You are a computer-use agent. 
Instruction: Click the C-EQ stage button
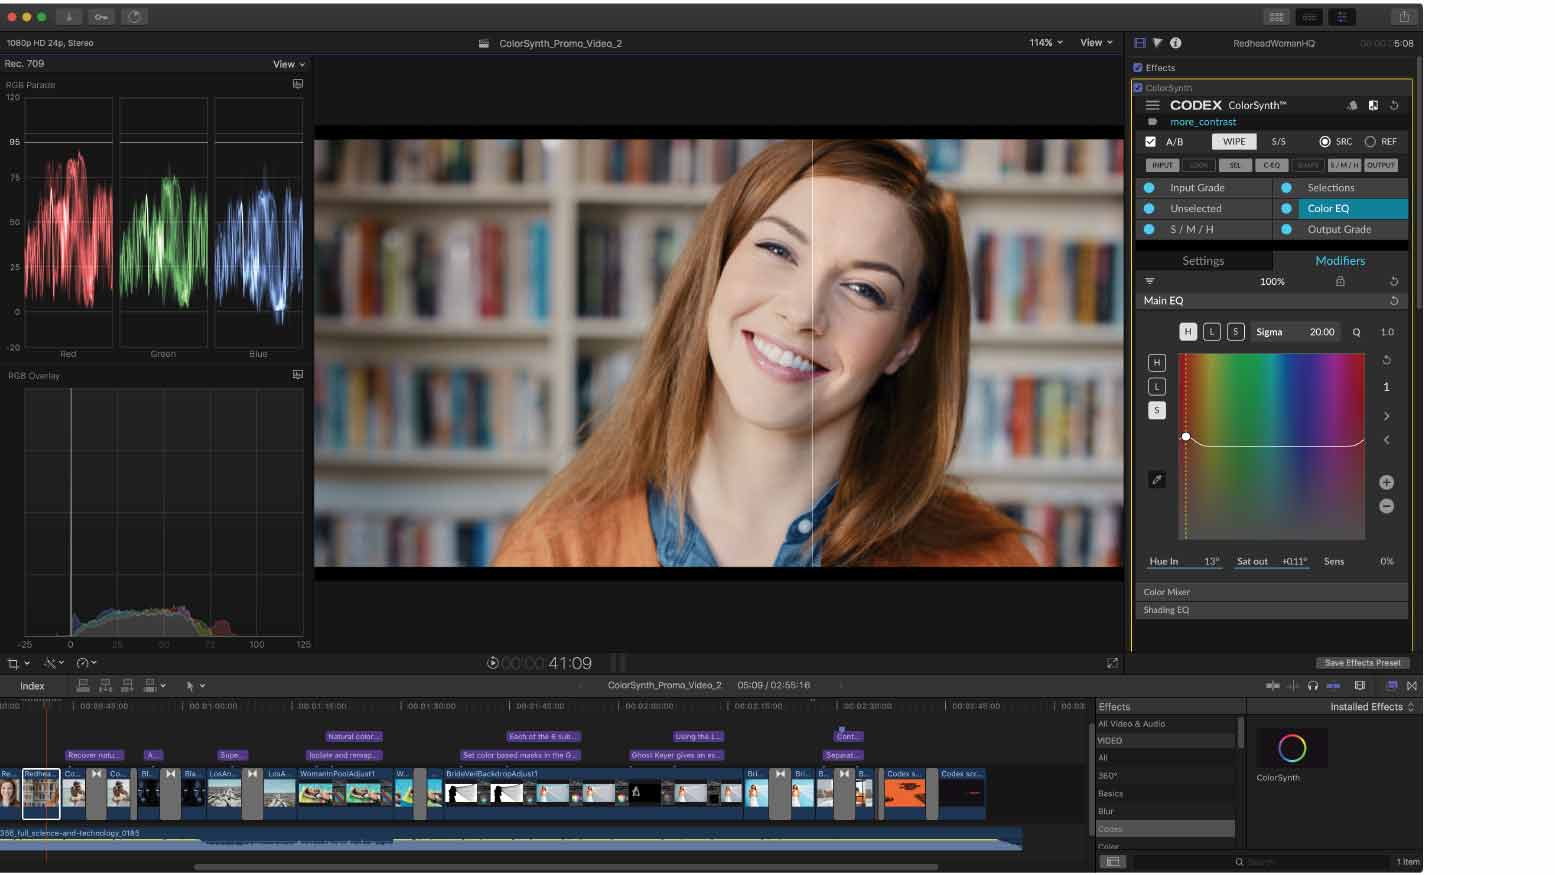tap(1271, 165)
